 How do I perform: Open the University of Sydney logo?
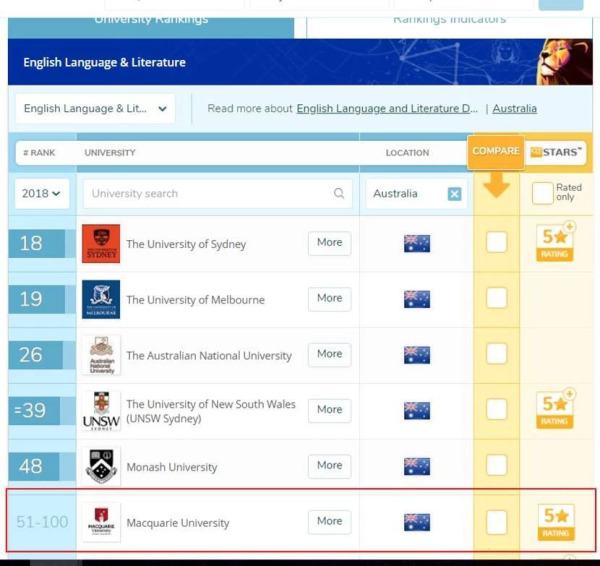pyautogui.click(x=101, y=243)
